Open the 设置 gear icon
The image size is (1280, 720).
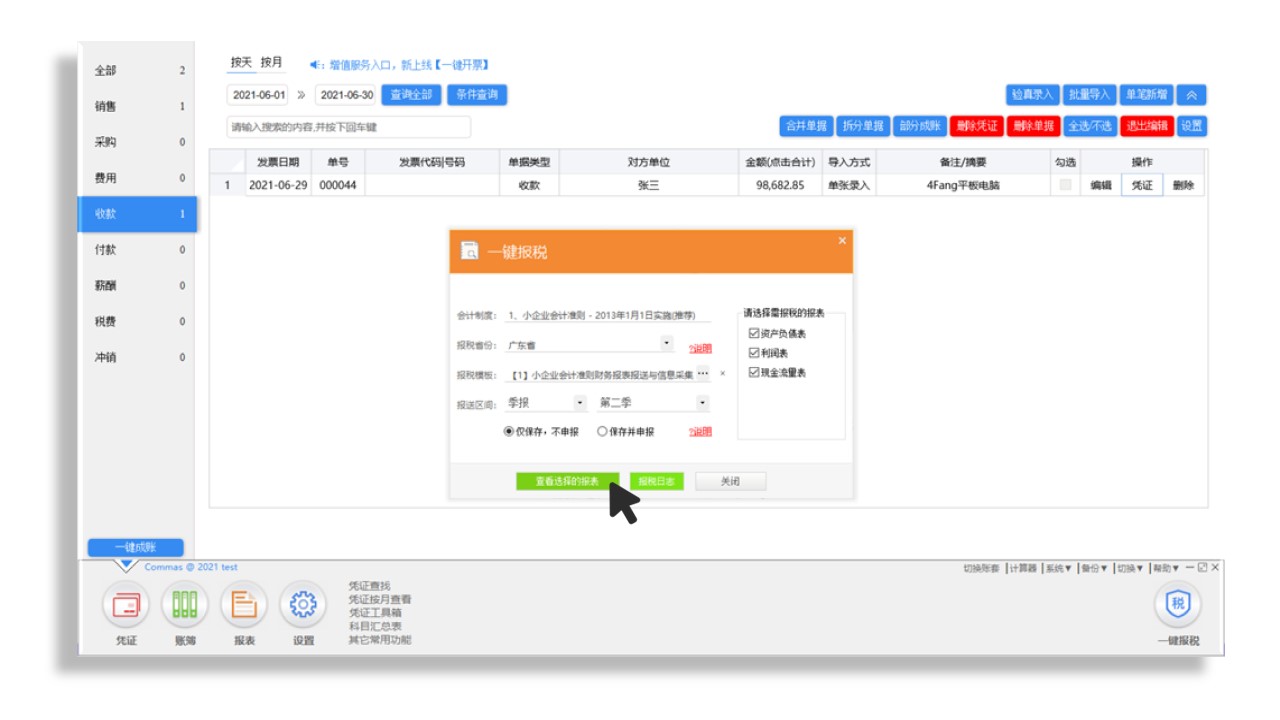[x=303, y=605]
